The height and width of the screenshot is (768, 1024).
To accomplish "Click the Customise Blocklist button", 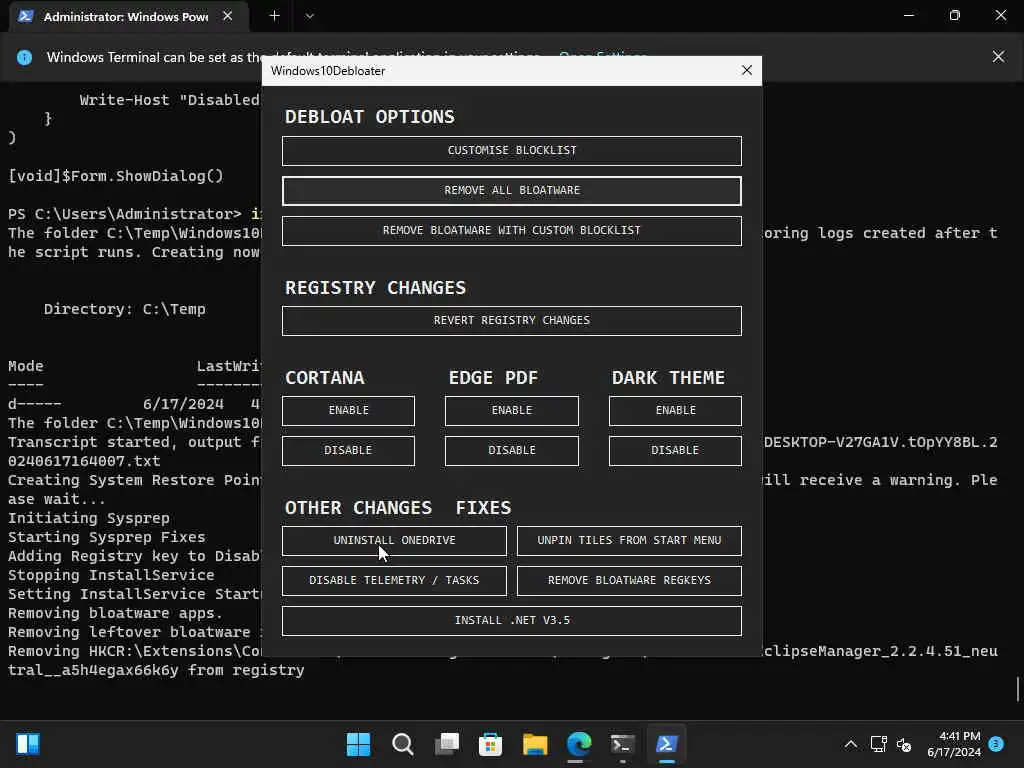I will 511,150.
